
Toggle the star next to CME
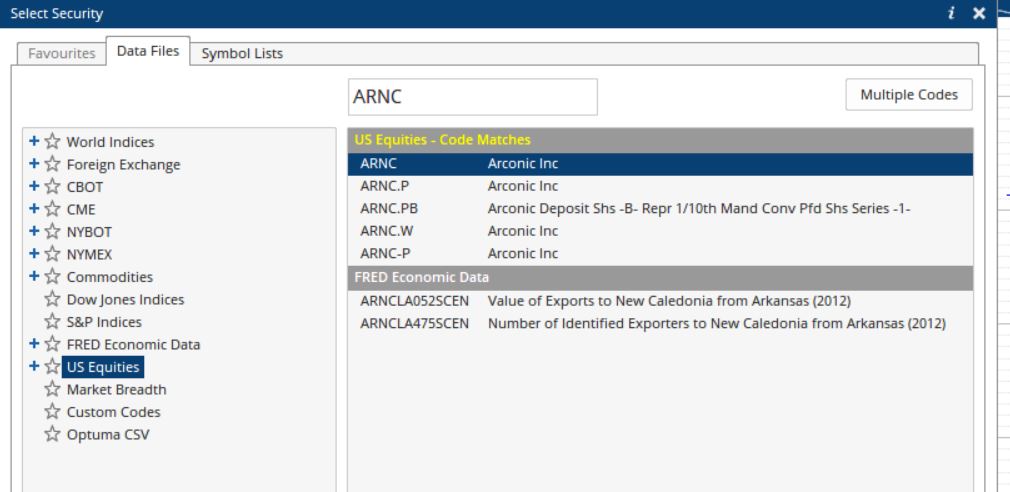tap(52, 209)
